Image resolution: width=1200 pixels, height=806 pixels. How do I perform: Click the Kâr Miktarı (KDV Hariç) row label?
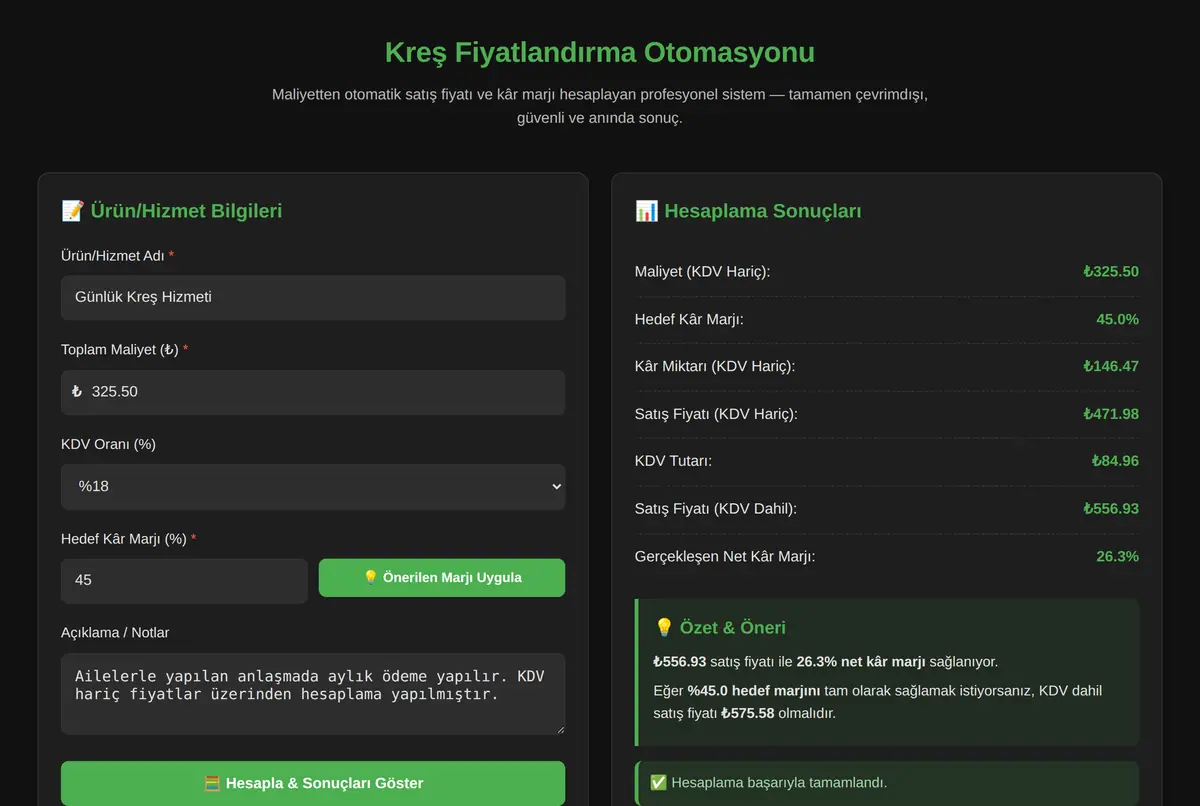[715, 366]
